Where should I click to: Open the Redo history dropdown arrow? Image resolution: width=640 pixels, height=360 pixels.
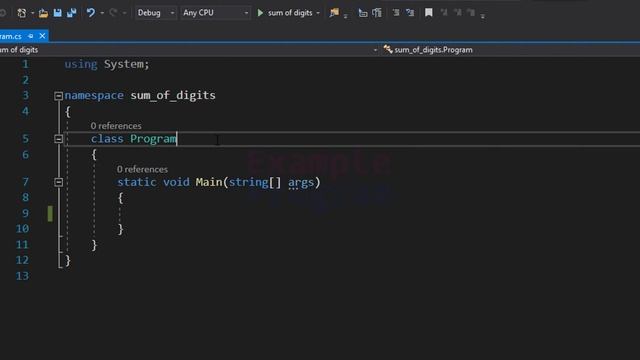point(124,13)
